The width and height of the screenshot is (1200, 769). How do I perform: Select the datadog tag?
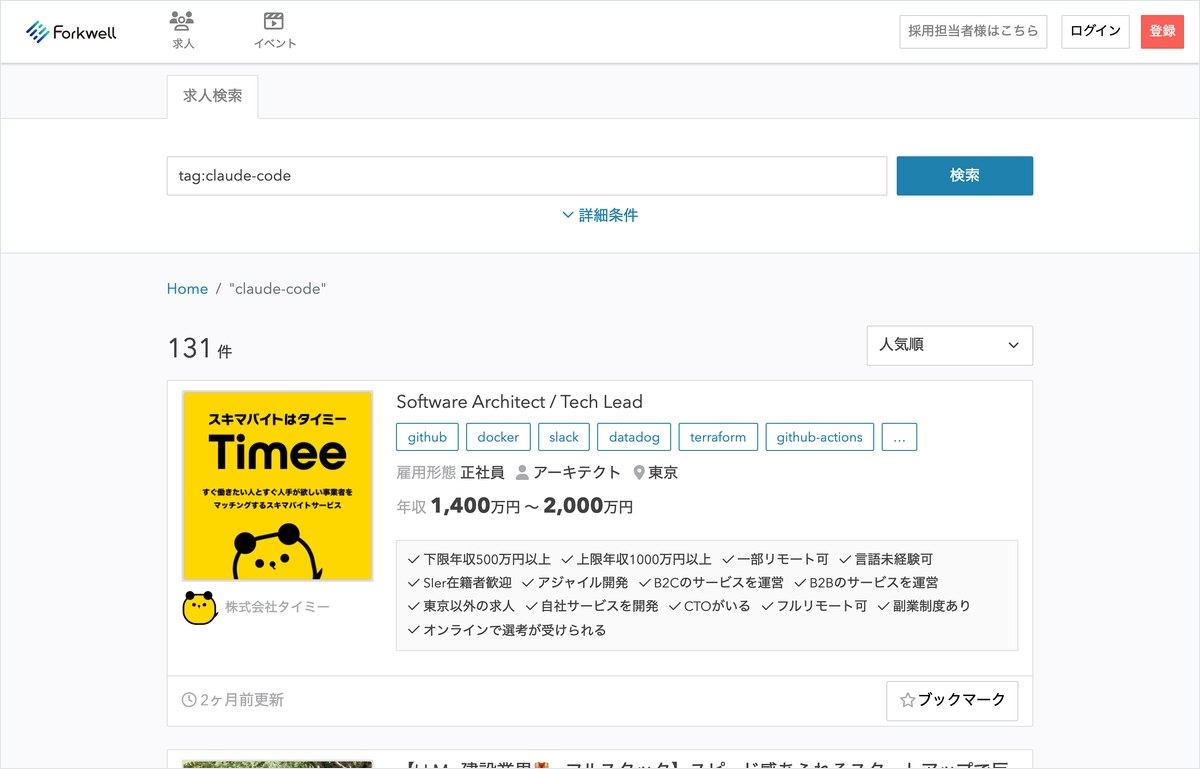634,437
